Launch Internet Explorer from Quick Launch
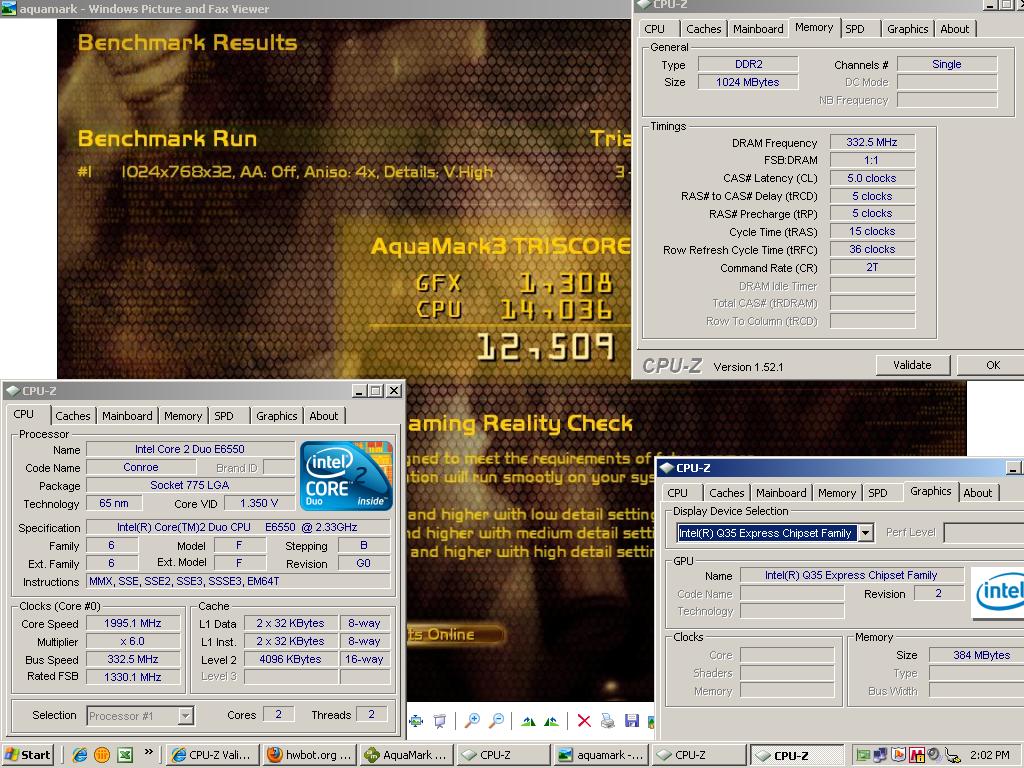The width and height of the screenshot is (1024, 768). click(x=80, y=755)
